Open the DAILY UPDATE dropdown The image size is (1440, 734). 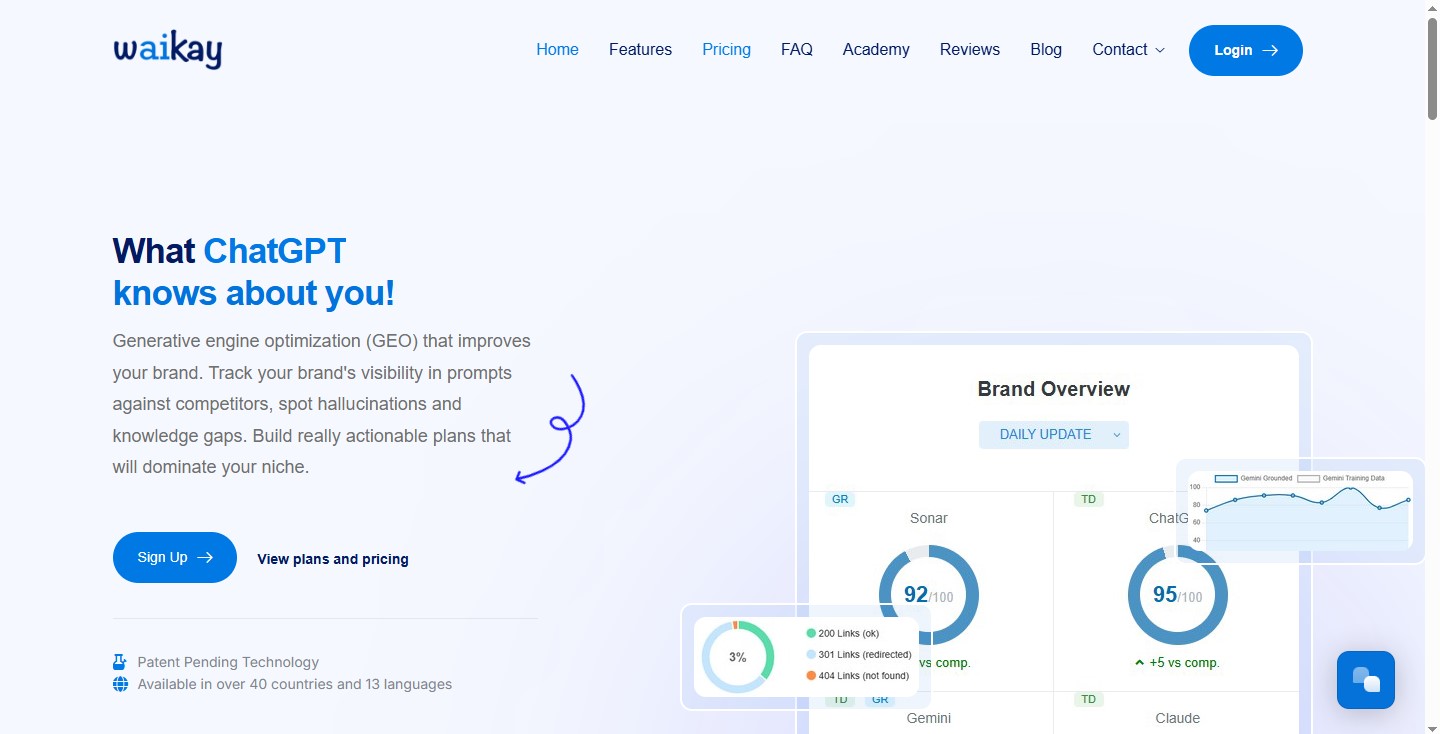1053,435
